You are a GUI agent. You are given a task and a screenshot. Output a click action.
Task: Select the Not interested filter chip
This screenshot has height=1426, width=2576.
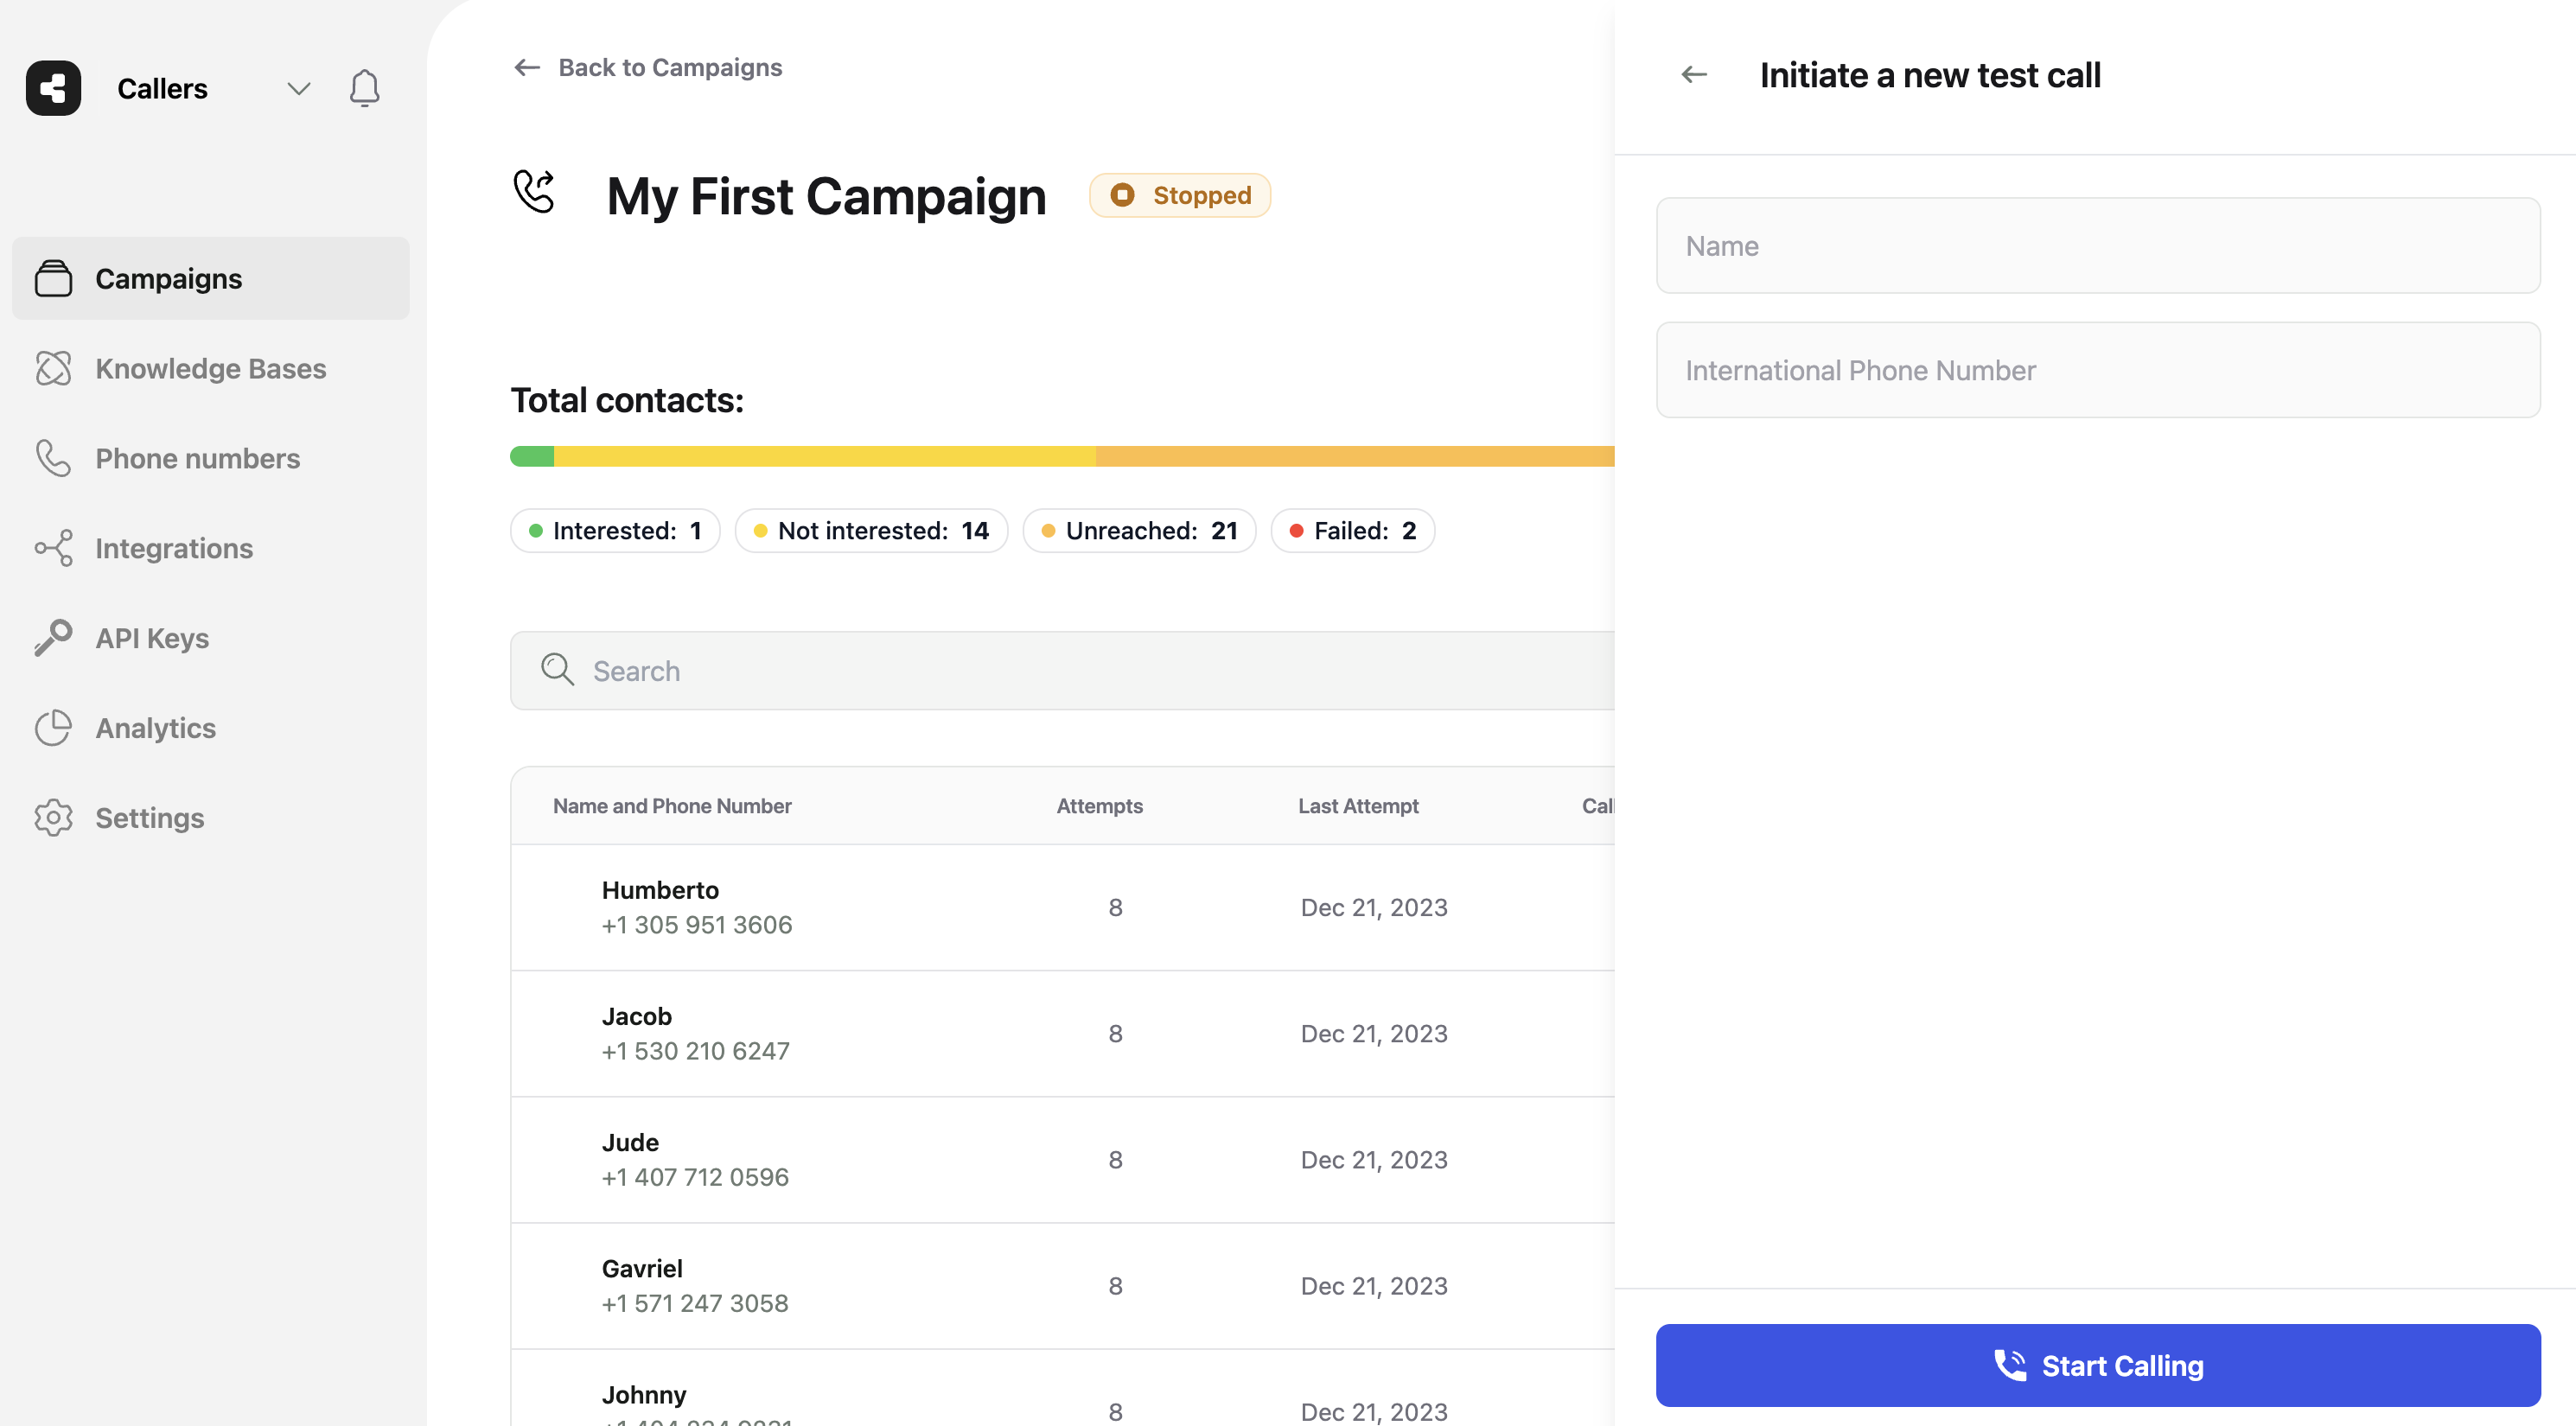pos(871,531)
